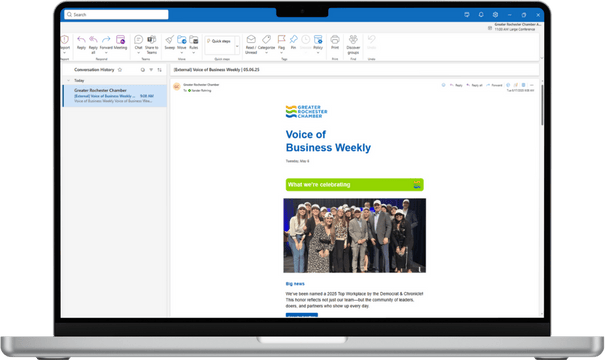
Task: Expand the Quick steps gallery arrow
Action: [x=237, y=46]
